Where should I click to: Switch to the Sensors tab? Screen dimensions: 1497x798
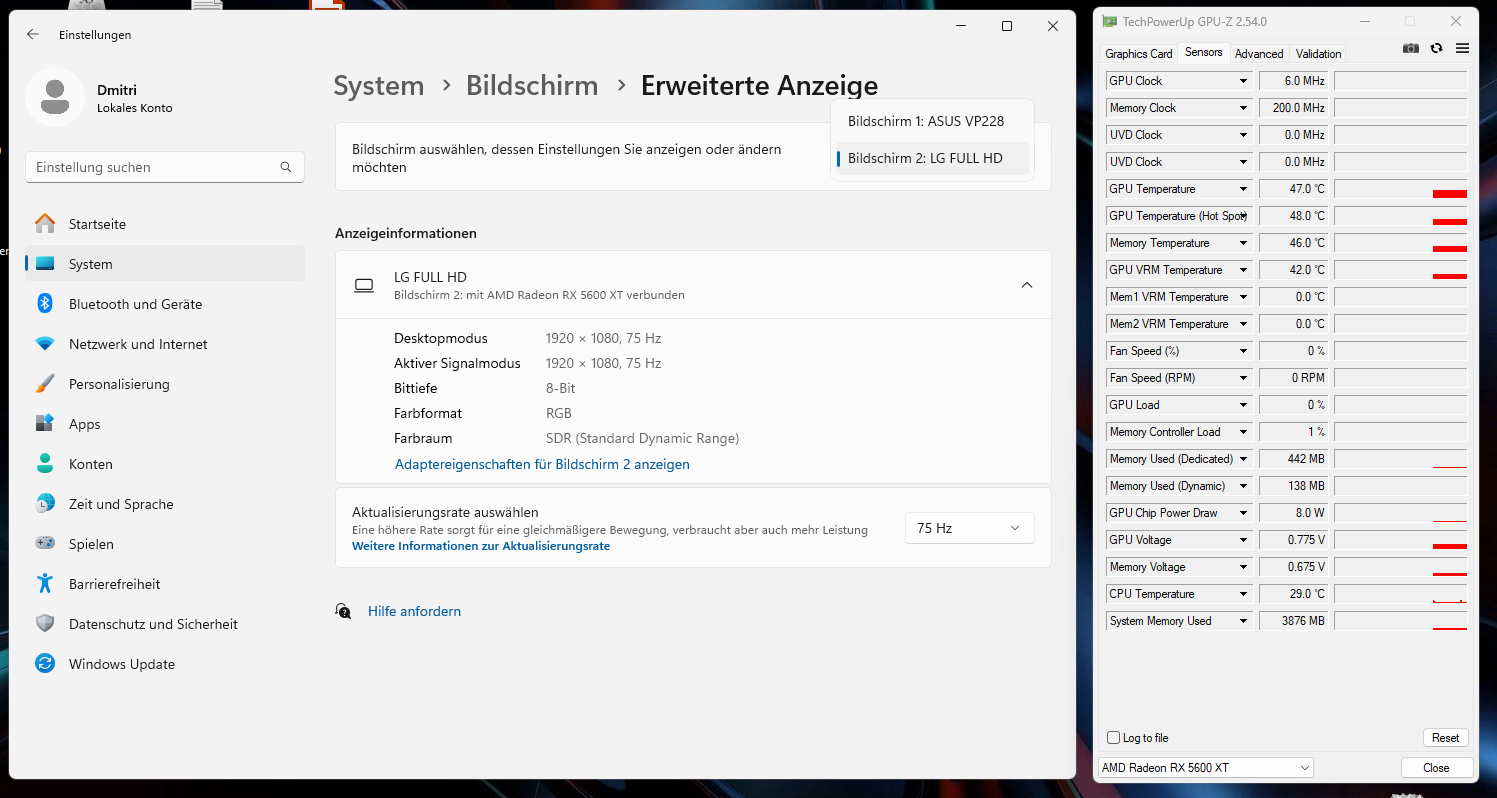tap(1203, 52)
